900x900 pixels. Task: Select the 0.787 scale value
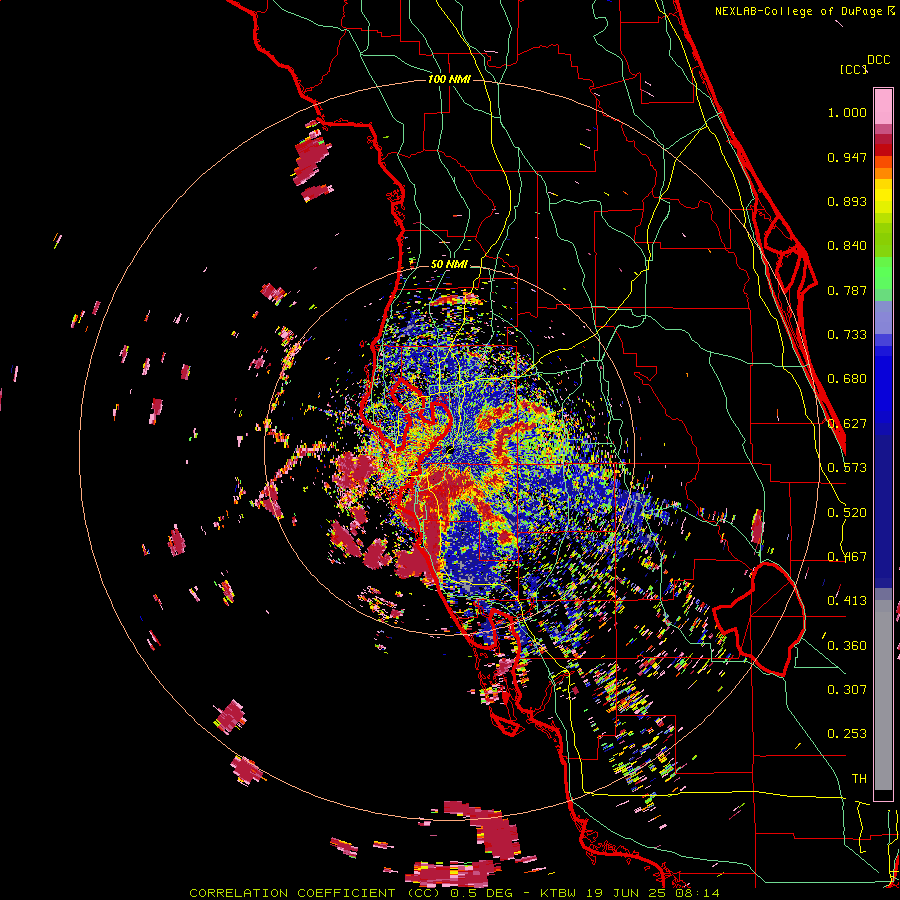[x=847, y=290]
